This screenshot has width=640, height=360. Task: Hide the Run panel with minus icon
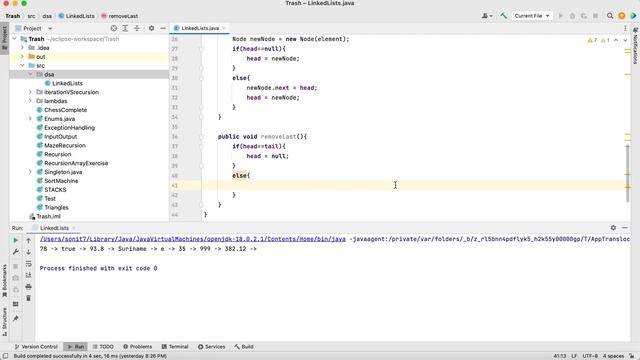click(625, 228)
